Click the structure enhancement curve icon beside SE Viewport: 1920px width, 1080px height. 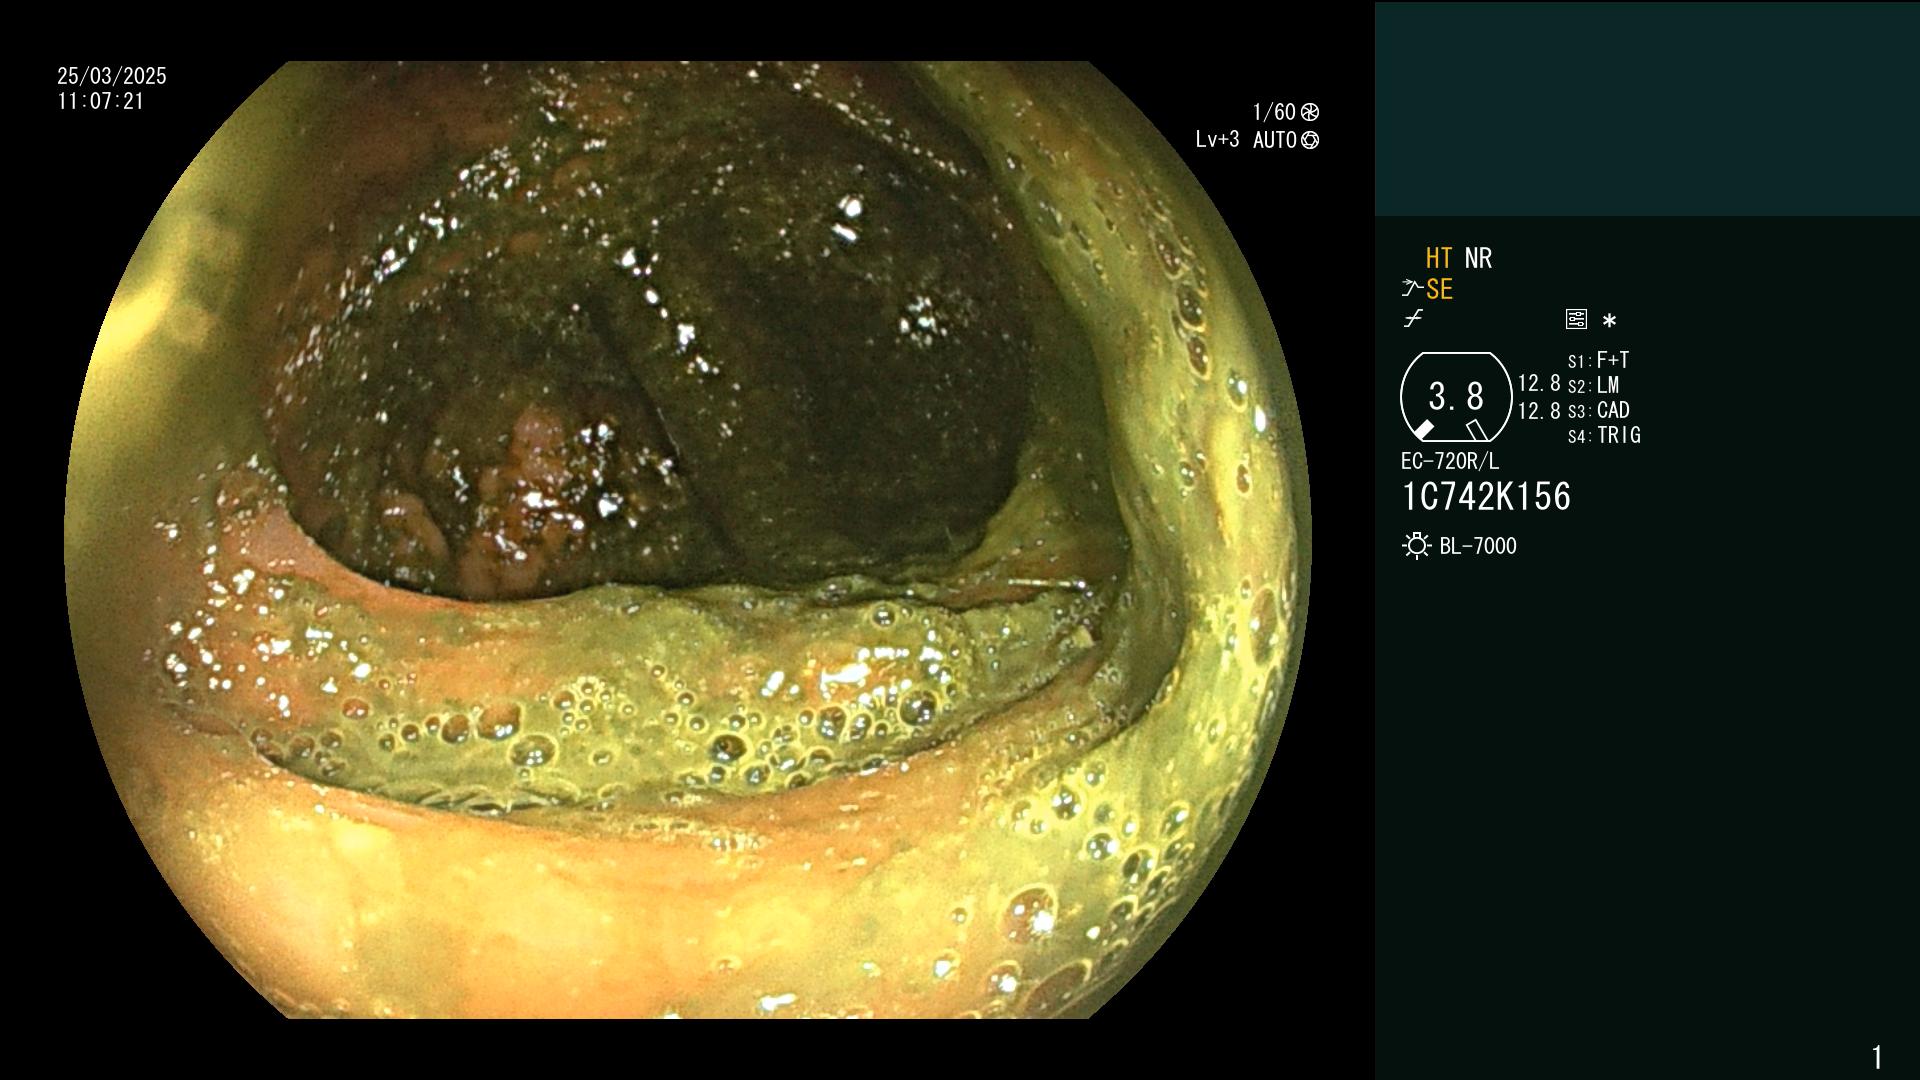tap(1412, 289)
